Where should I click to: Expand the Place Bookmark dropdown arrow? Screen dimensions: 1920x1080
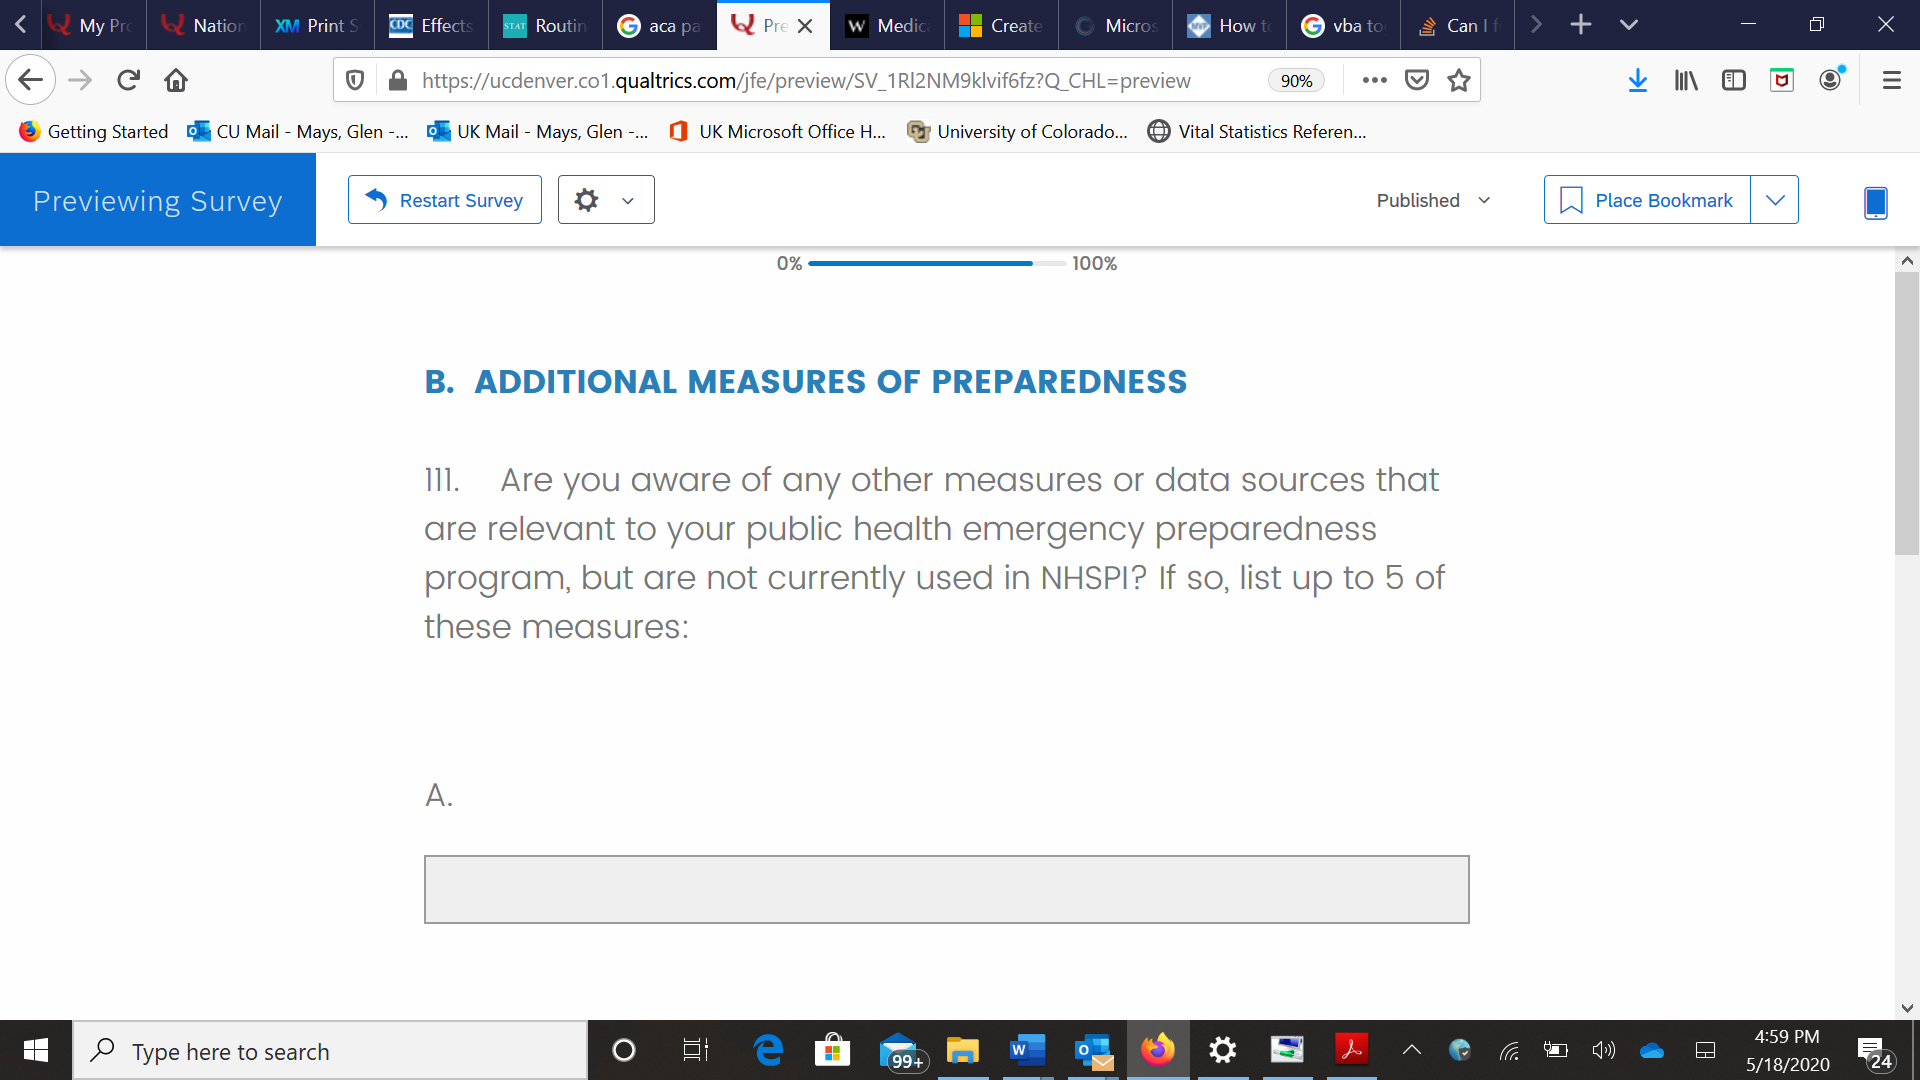coord(1775,200)
